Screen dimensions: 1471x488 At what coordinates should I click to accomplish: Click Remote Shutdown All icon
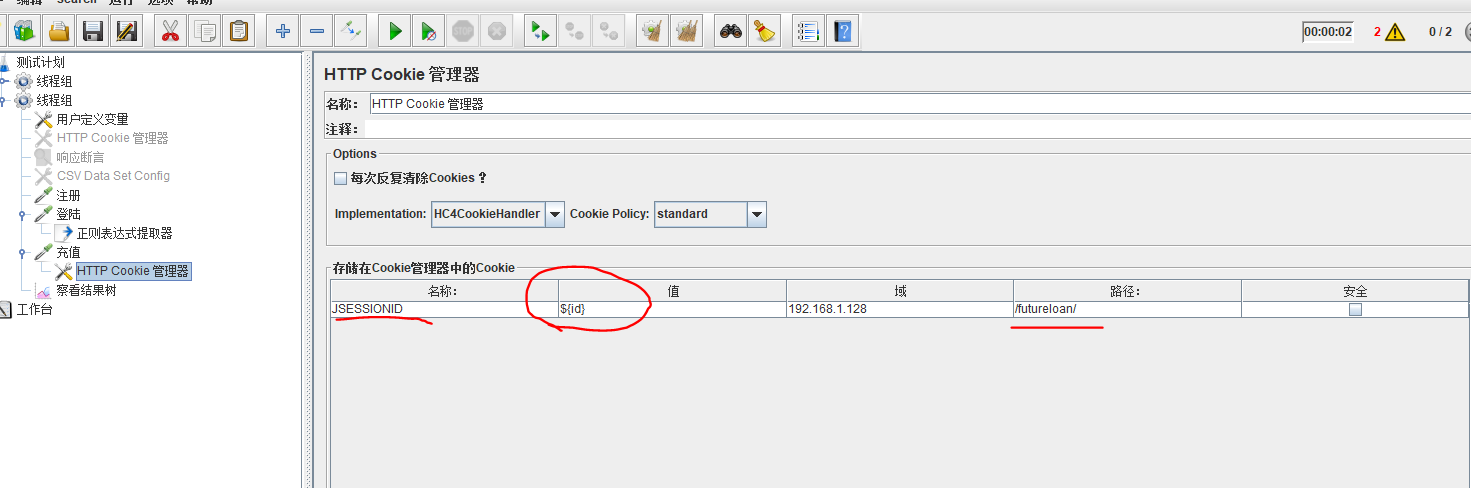click(609, 31)
